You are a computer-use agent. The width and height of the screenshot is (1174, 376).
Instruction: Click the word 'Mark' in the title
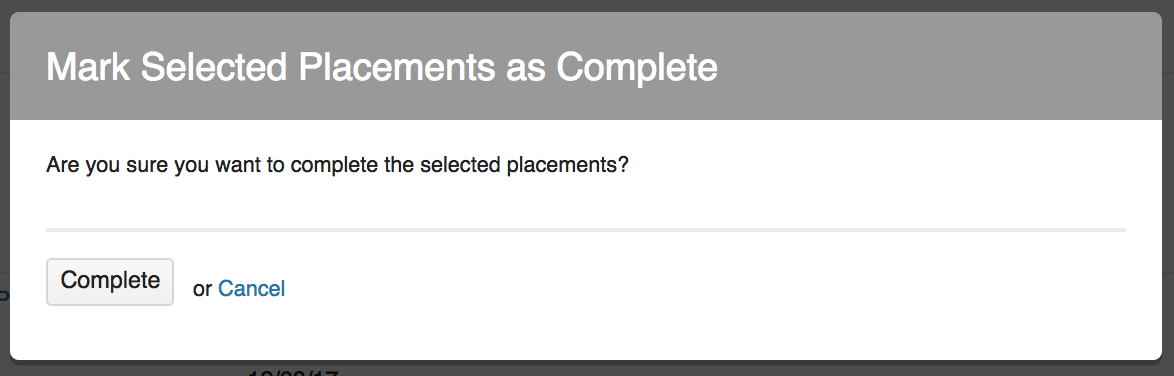coord(88,67)
